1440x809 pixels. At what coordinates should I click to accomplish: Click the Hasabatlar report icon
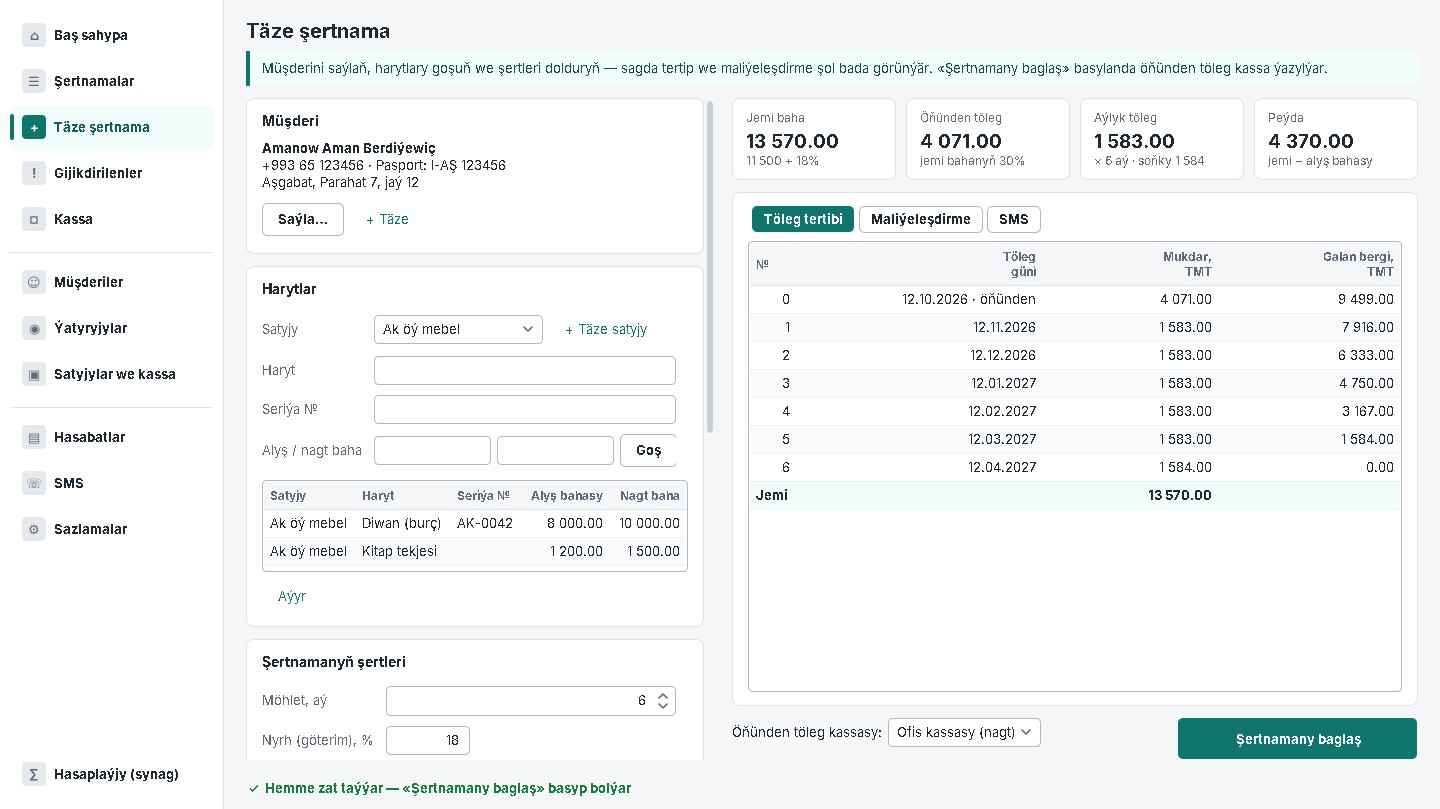pos(34,437)
